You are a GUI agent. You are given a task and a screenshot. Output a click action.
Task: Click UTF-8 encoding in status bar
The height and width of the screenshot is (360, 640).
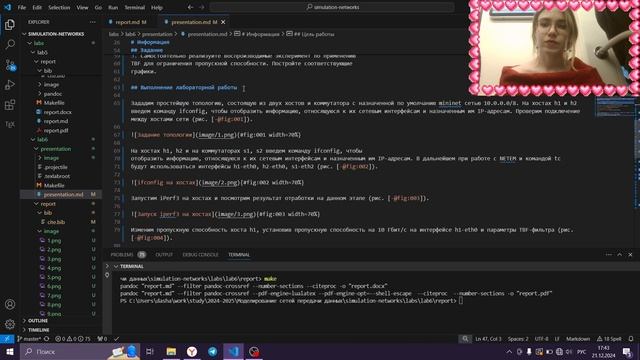(542, 339)
